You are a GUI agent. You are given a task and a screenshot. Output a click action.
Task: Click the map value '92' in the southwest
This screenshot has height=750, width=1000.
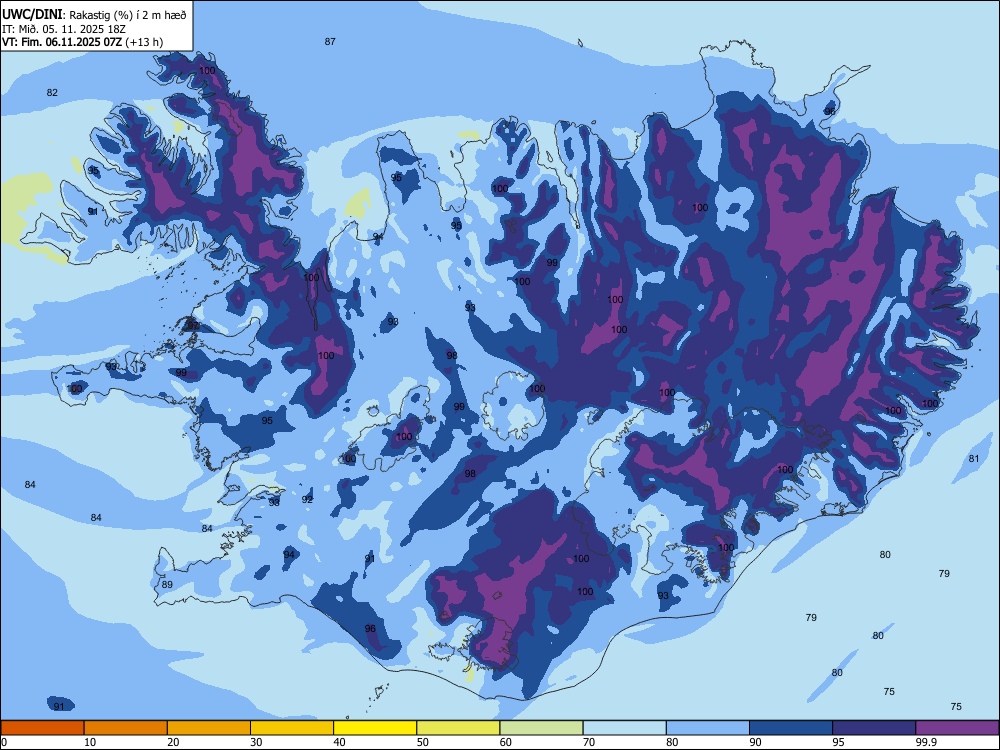point(307,499)
